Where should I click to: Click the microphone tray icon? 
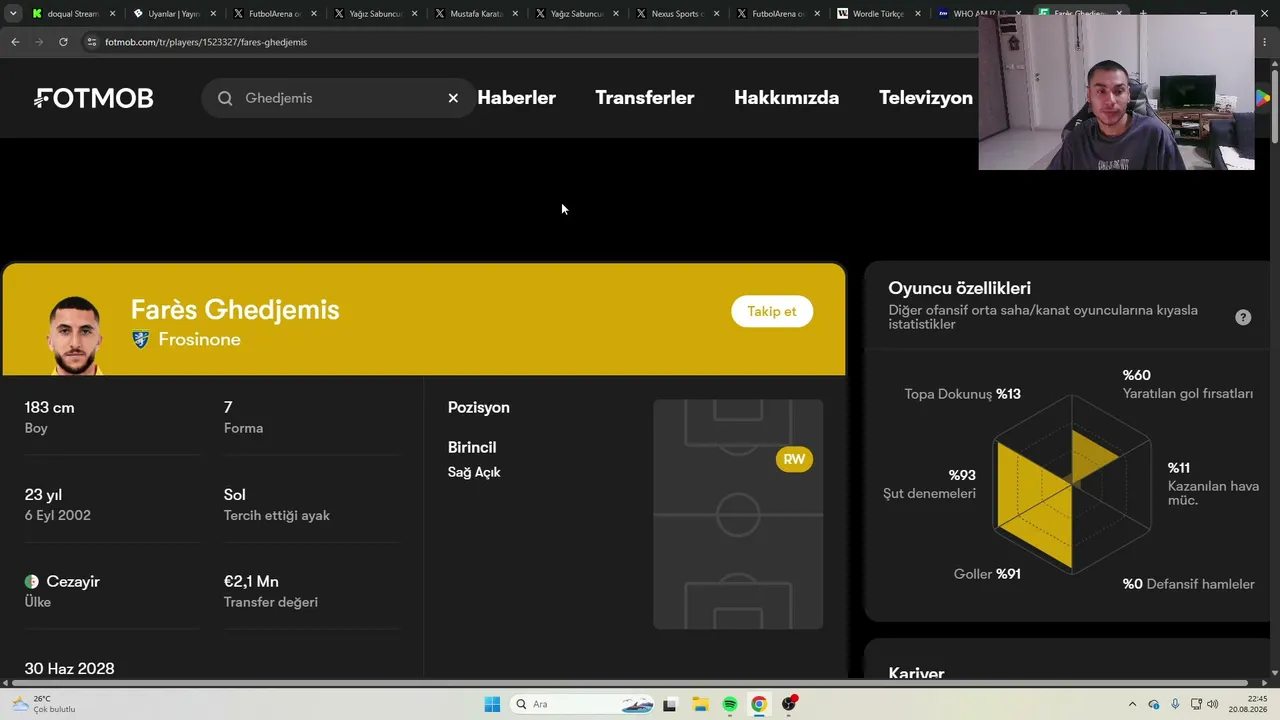pyautogui.click(x=1175, y=704)
